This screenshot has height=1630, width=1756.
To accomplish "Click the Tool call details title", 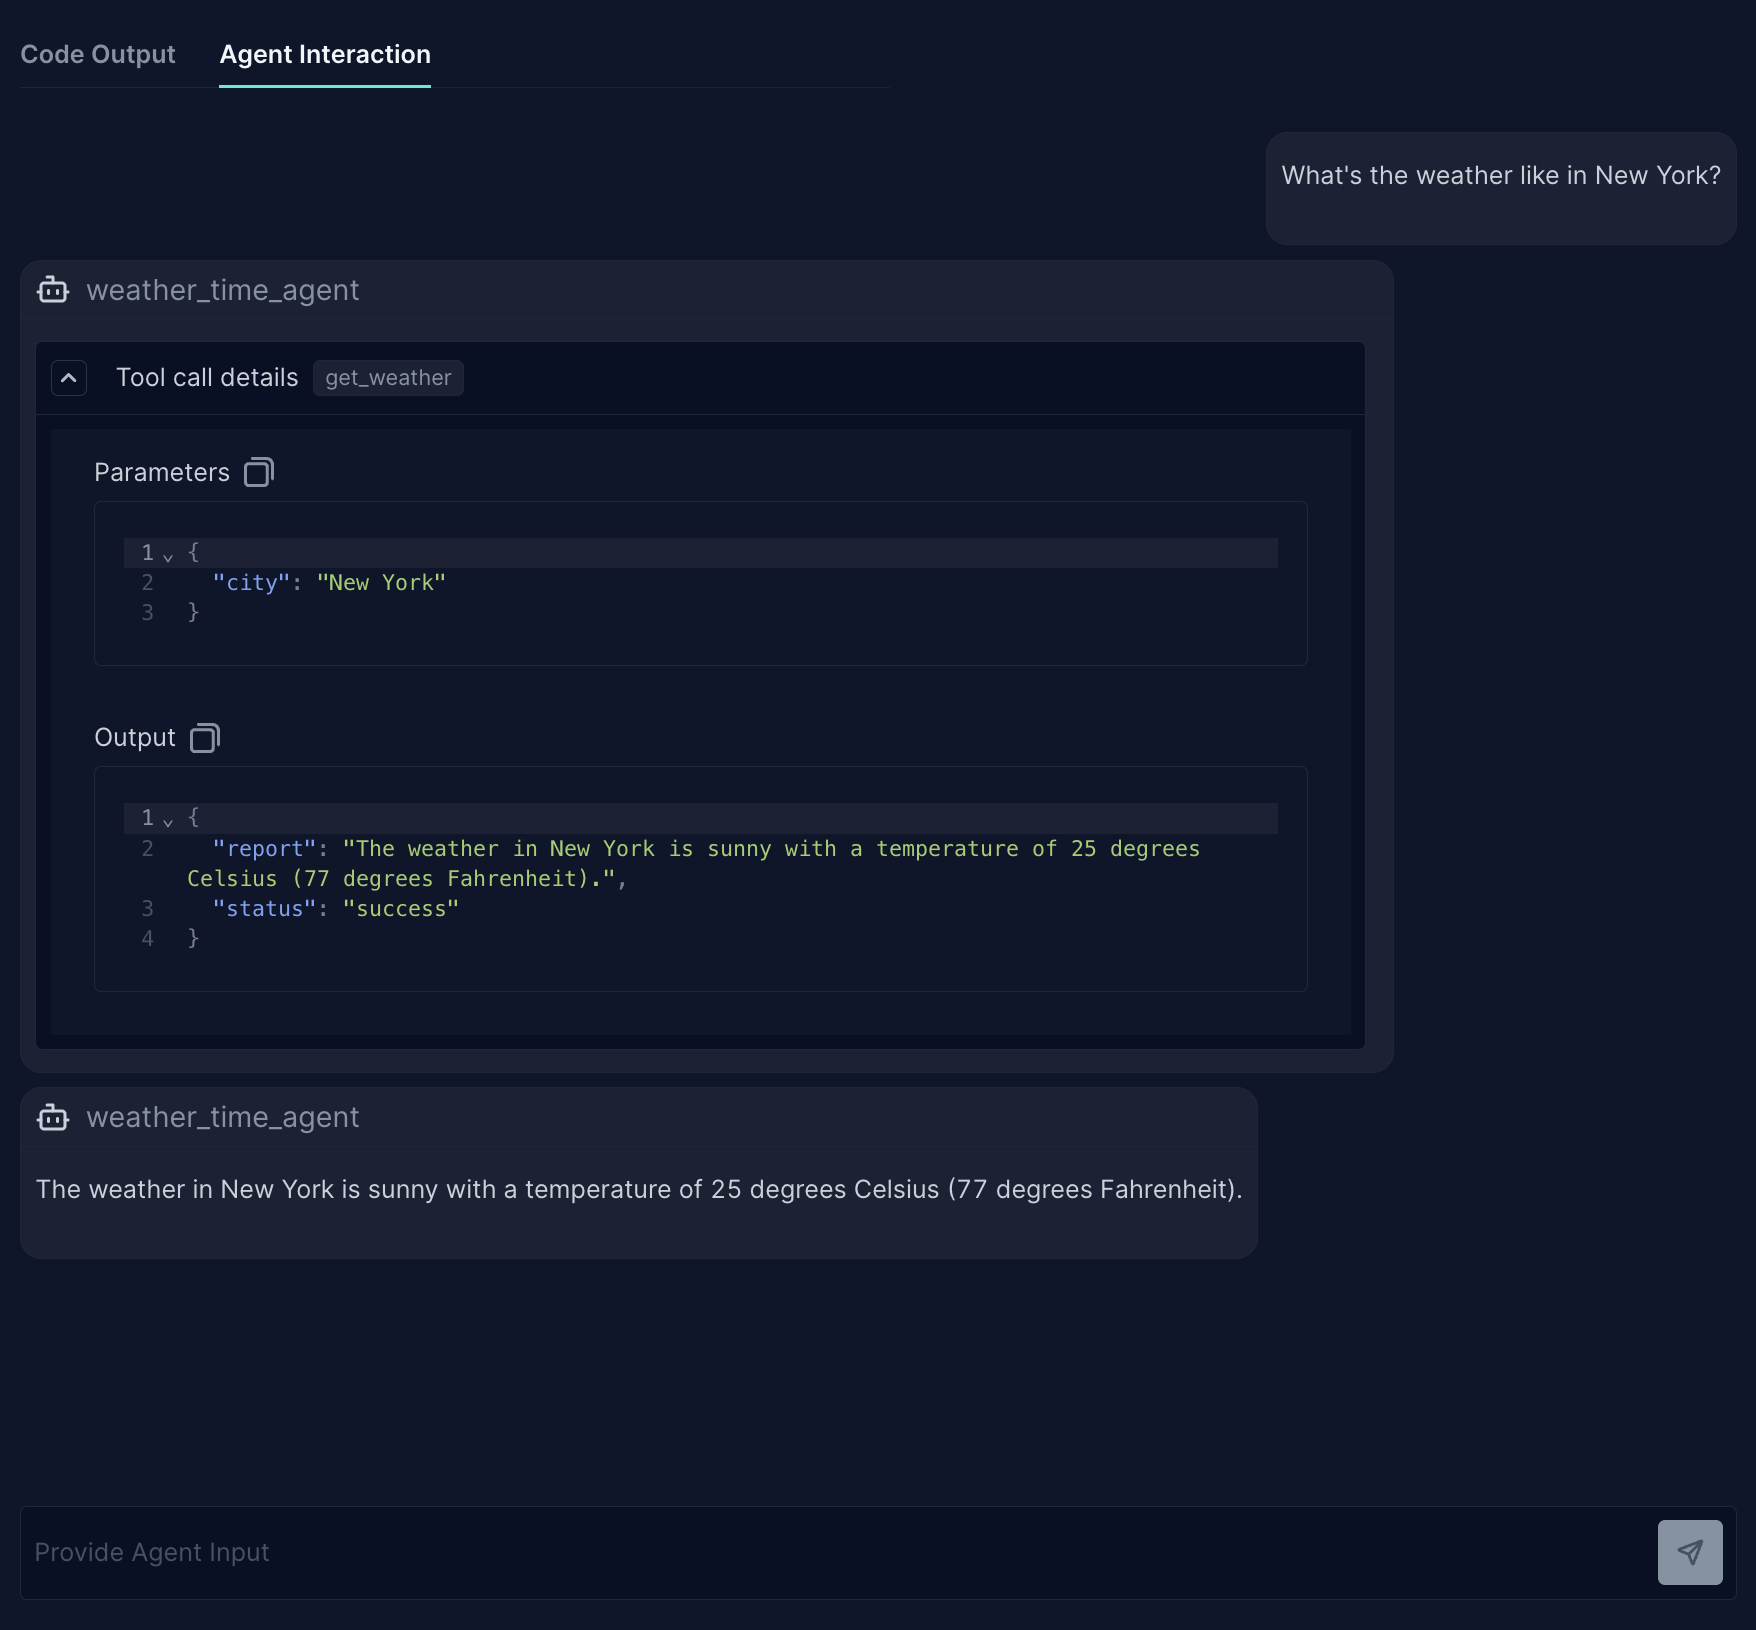I will (x=207, y=378).
